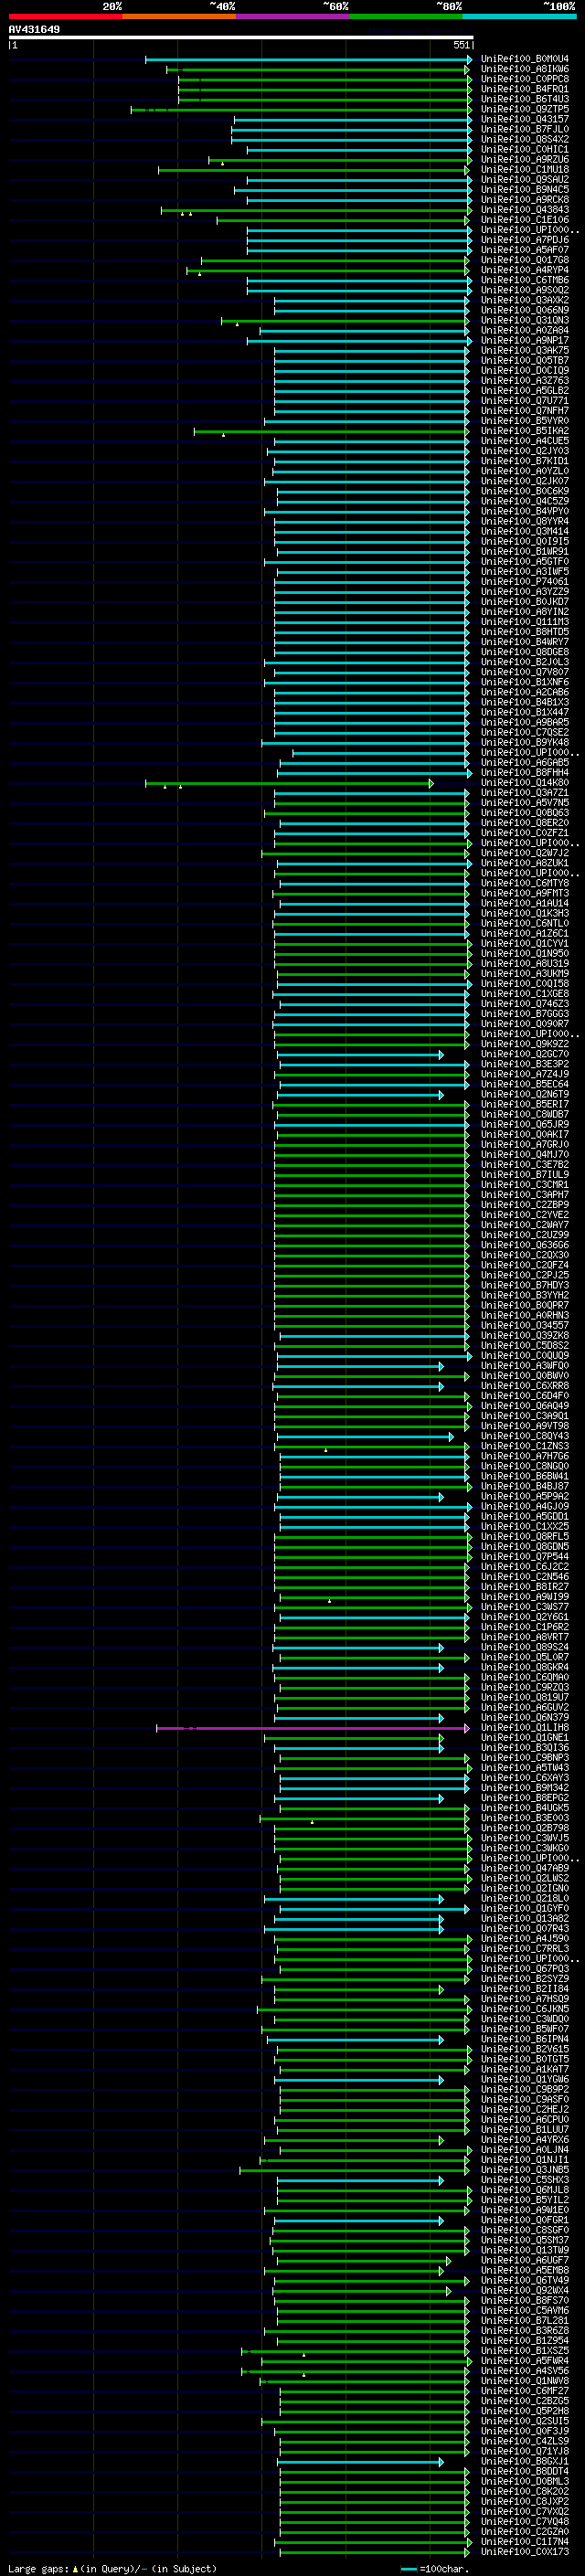Image resolution: width=585 pixels, height=2576 pixels.
Task: Select label UniRef100_Q92WX4
Action: (524, 2290)
